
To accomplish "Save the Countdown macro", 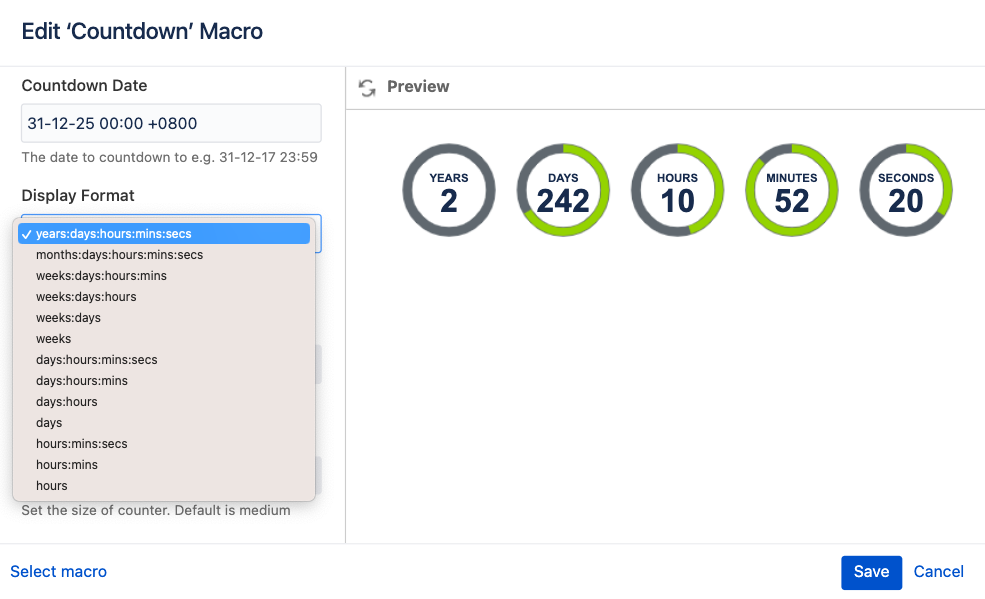I will coord(871,572).
